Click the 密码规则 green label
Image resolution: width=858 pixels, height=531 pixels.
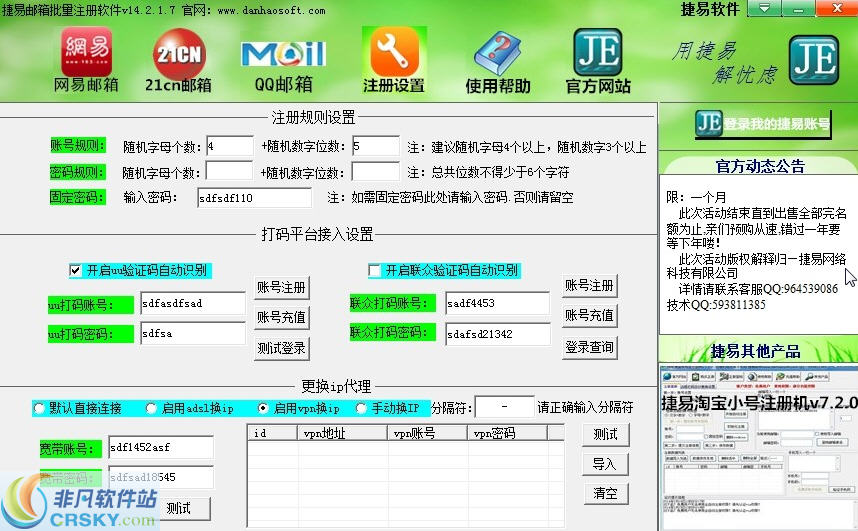tap(77, 172)
